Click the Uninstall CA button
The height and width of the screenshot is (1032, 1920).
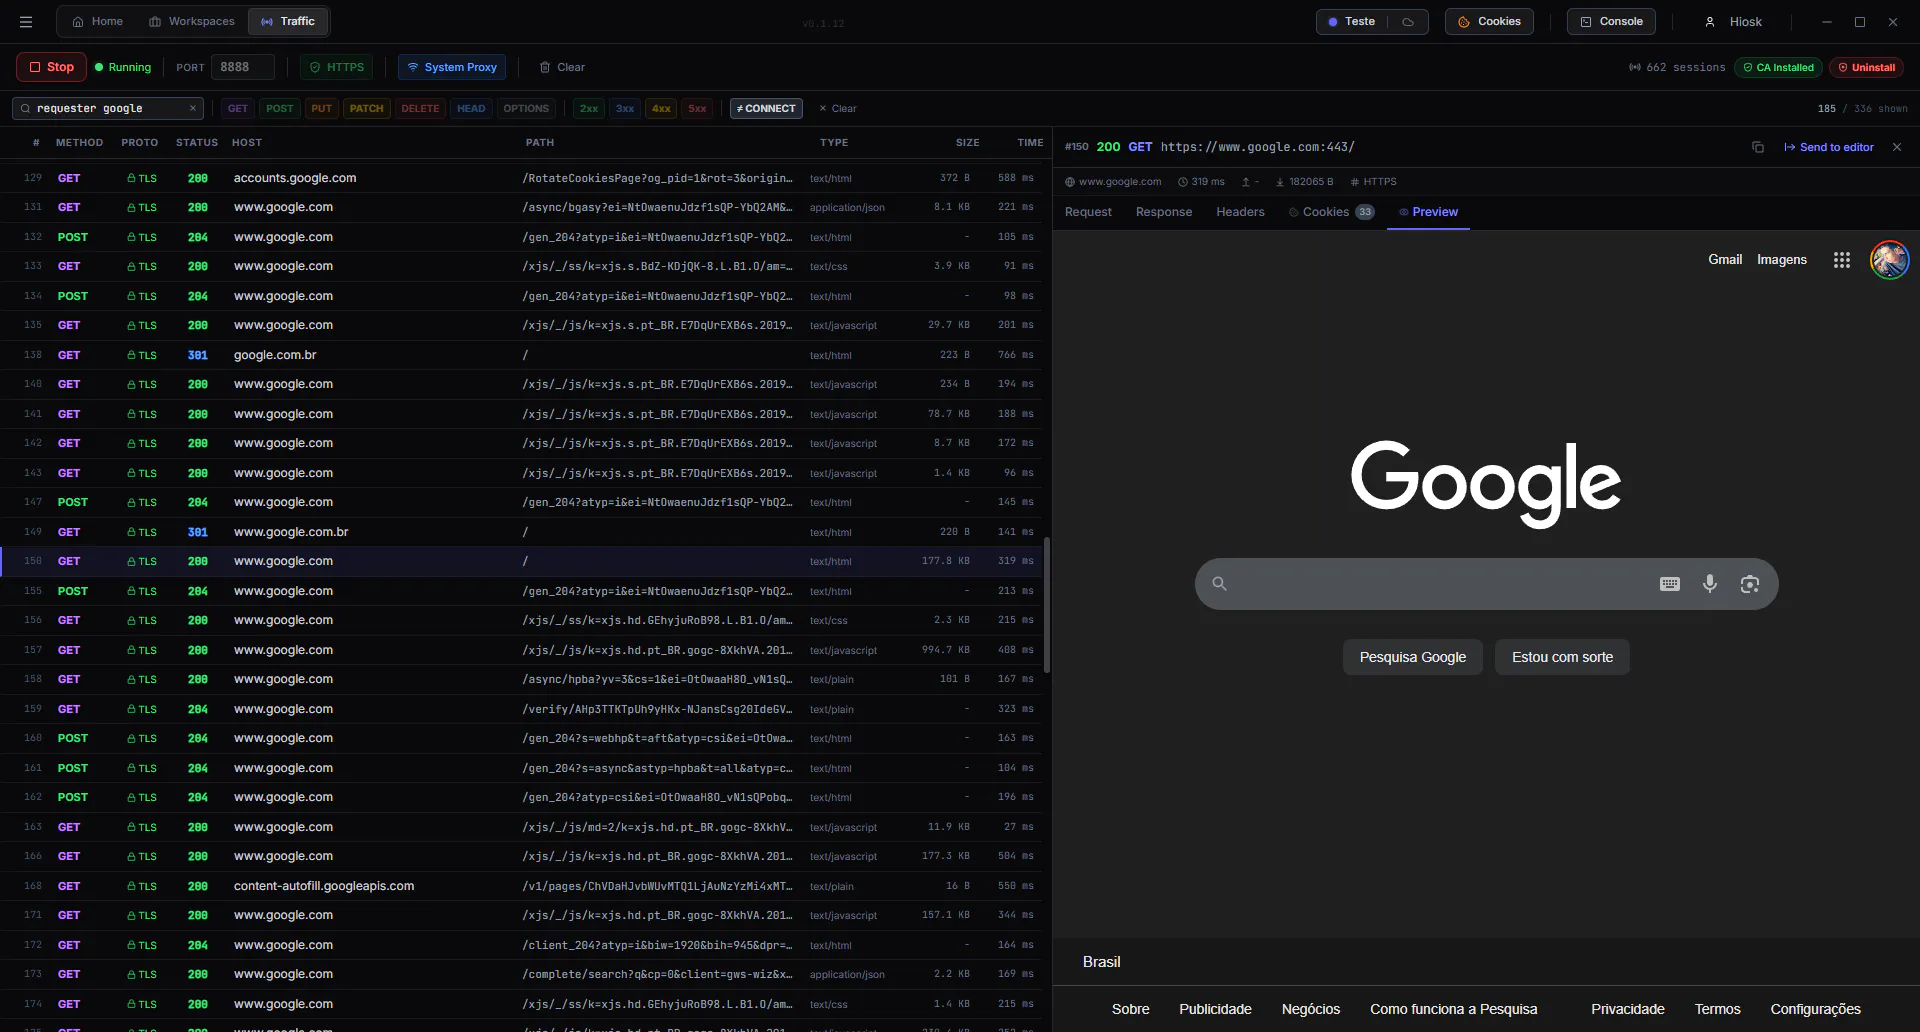tap(1867, 67)
